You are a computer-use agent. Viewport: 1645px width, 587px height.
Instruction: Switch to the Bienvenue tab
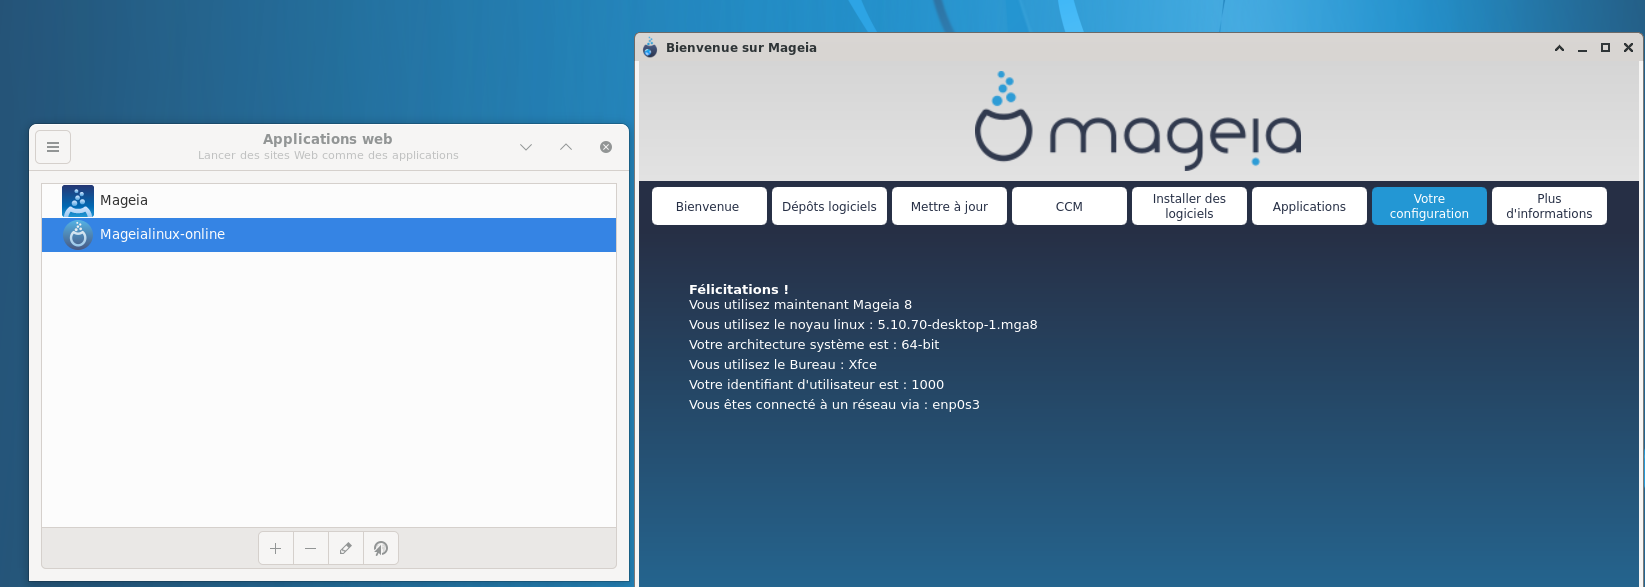coord(709,206)
